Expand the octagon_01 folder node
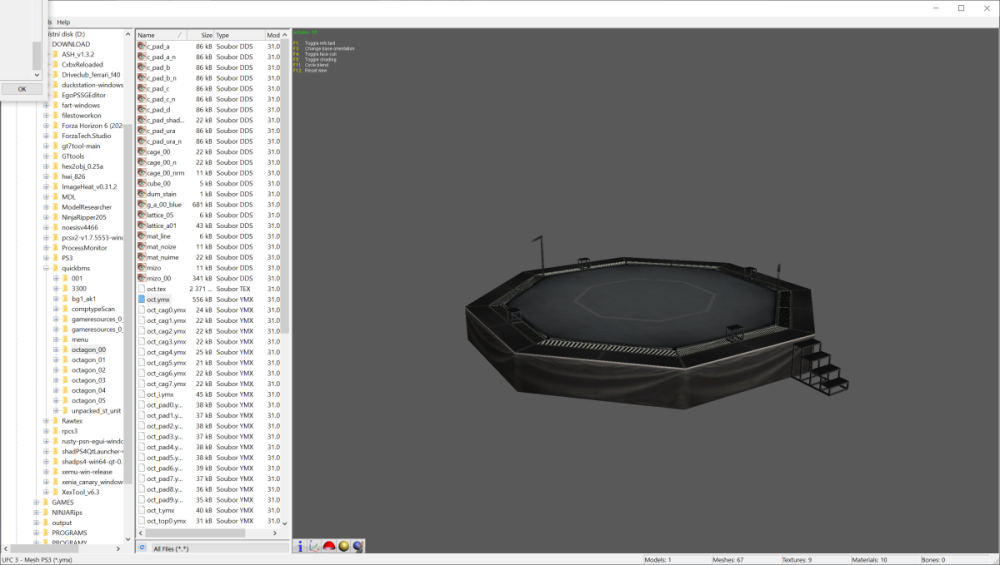This screenshot has height=565, width=1000. point(55,360)
